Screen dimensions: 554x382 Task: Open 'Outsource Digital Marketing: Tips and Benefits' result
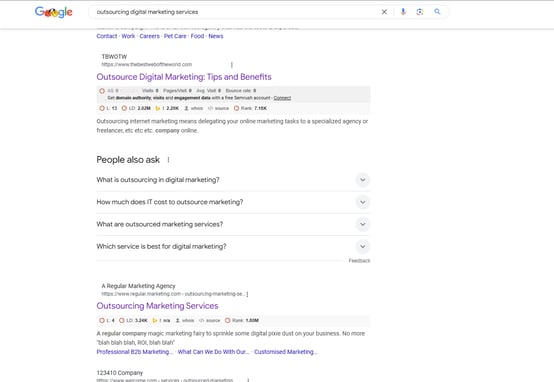tap(184, 77)
